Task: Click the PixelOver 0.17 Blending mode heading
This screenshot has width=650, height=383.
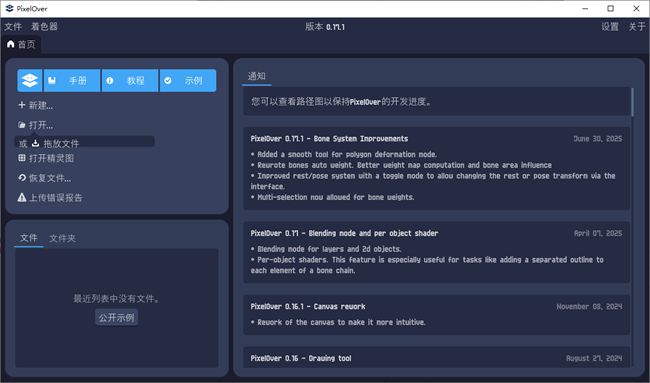Action: [x=344, y=233]
